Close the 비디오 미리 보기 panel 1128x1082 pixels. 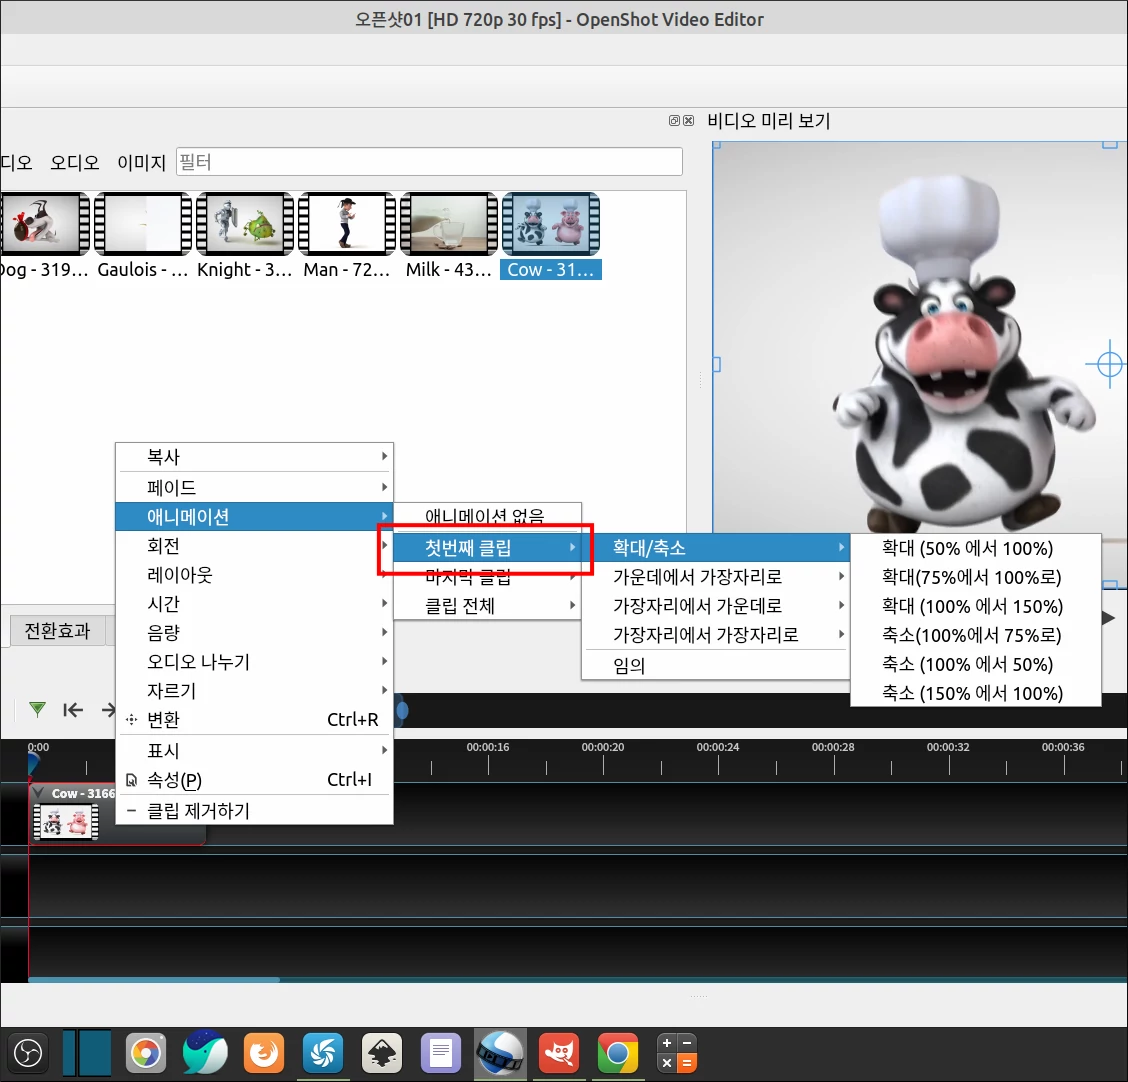pos(688,121)
